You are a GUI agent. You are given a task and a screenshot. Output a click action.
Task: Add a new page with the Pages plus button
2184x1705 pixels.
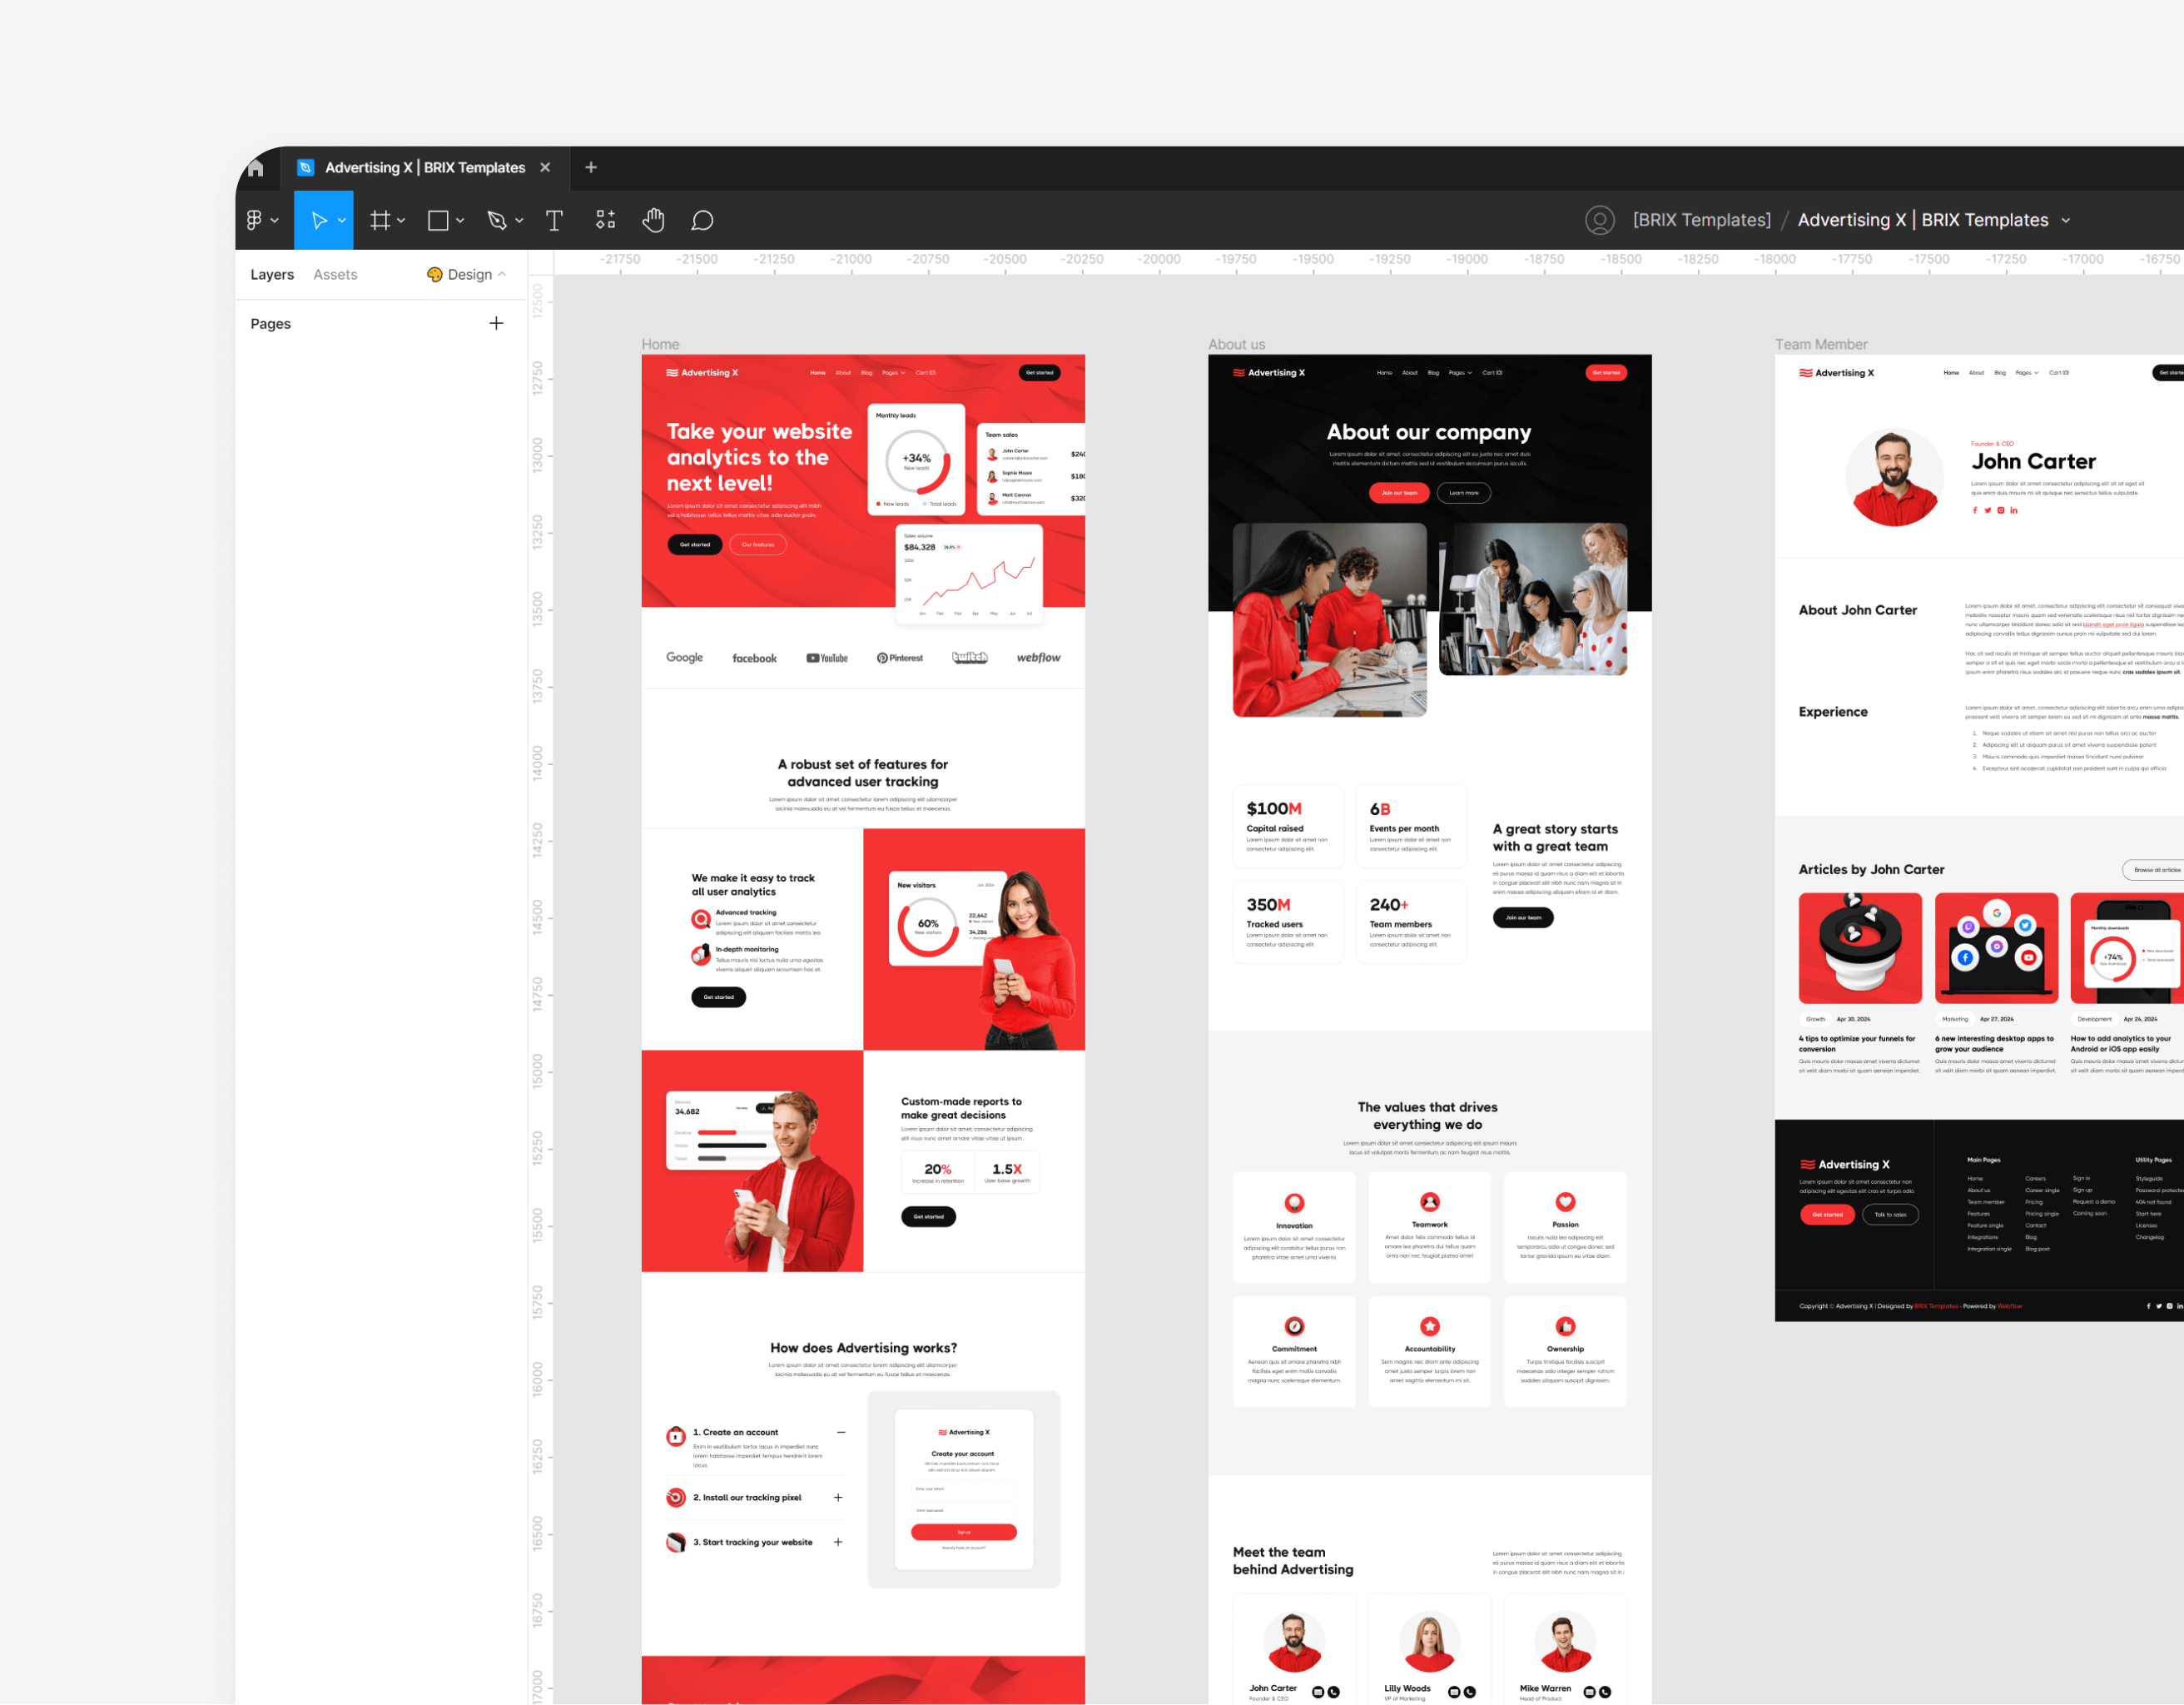coord(496,322)
